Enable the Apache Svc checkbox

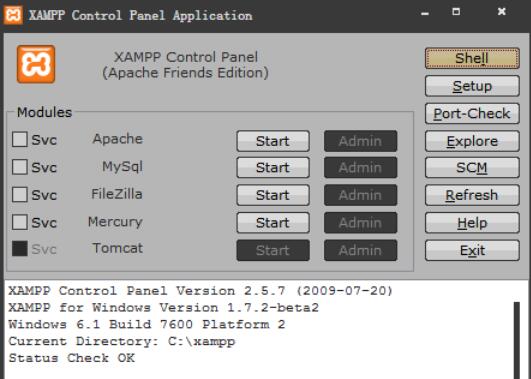click(20, 139)
